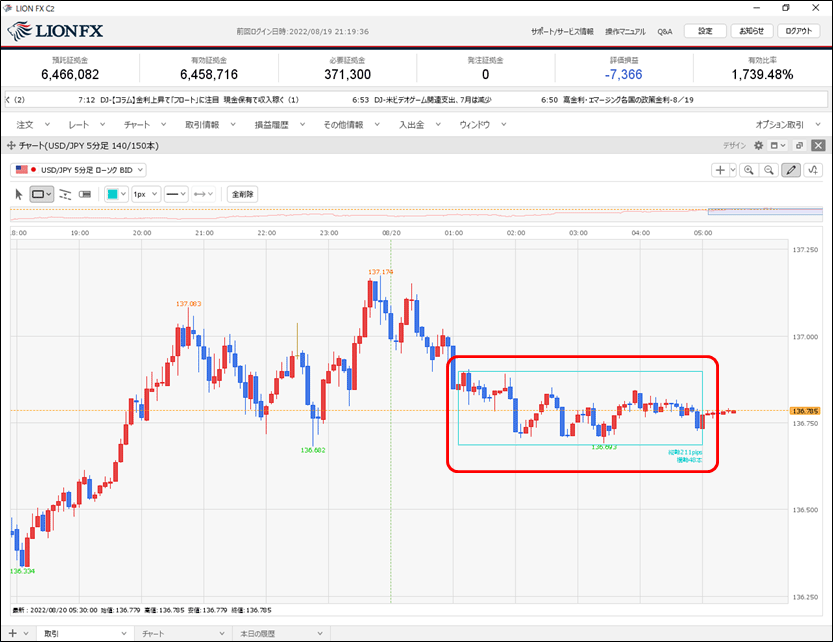The image size is (833, 642).
Task: Add new tab with bottom plus icon
Action: click(13, 633)
